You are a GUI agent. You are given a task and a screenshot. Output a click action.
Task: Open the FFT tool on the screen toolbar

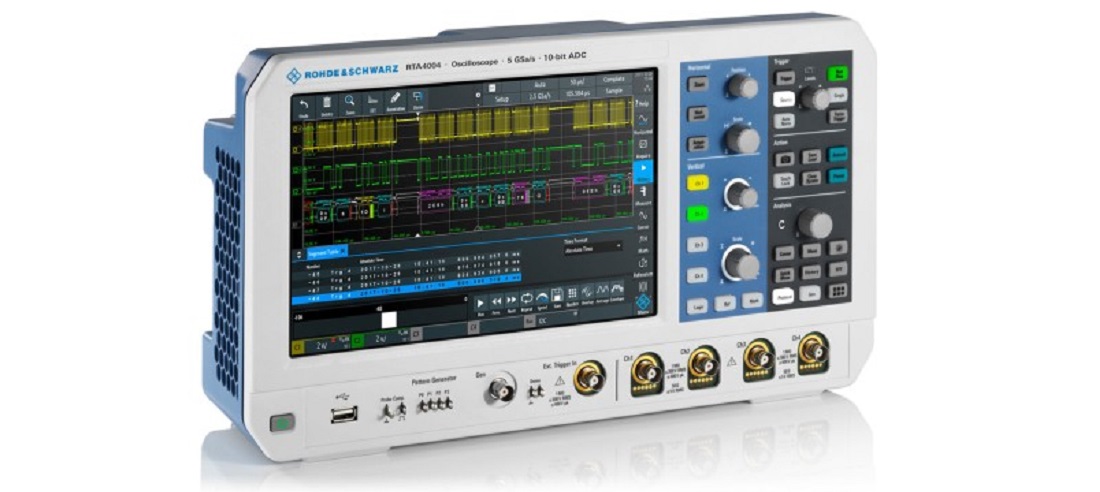coord(372,102)
